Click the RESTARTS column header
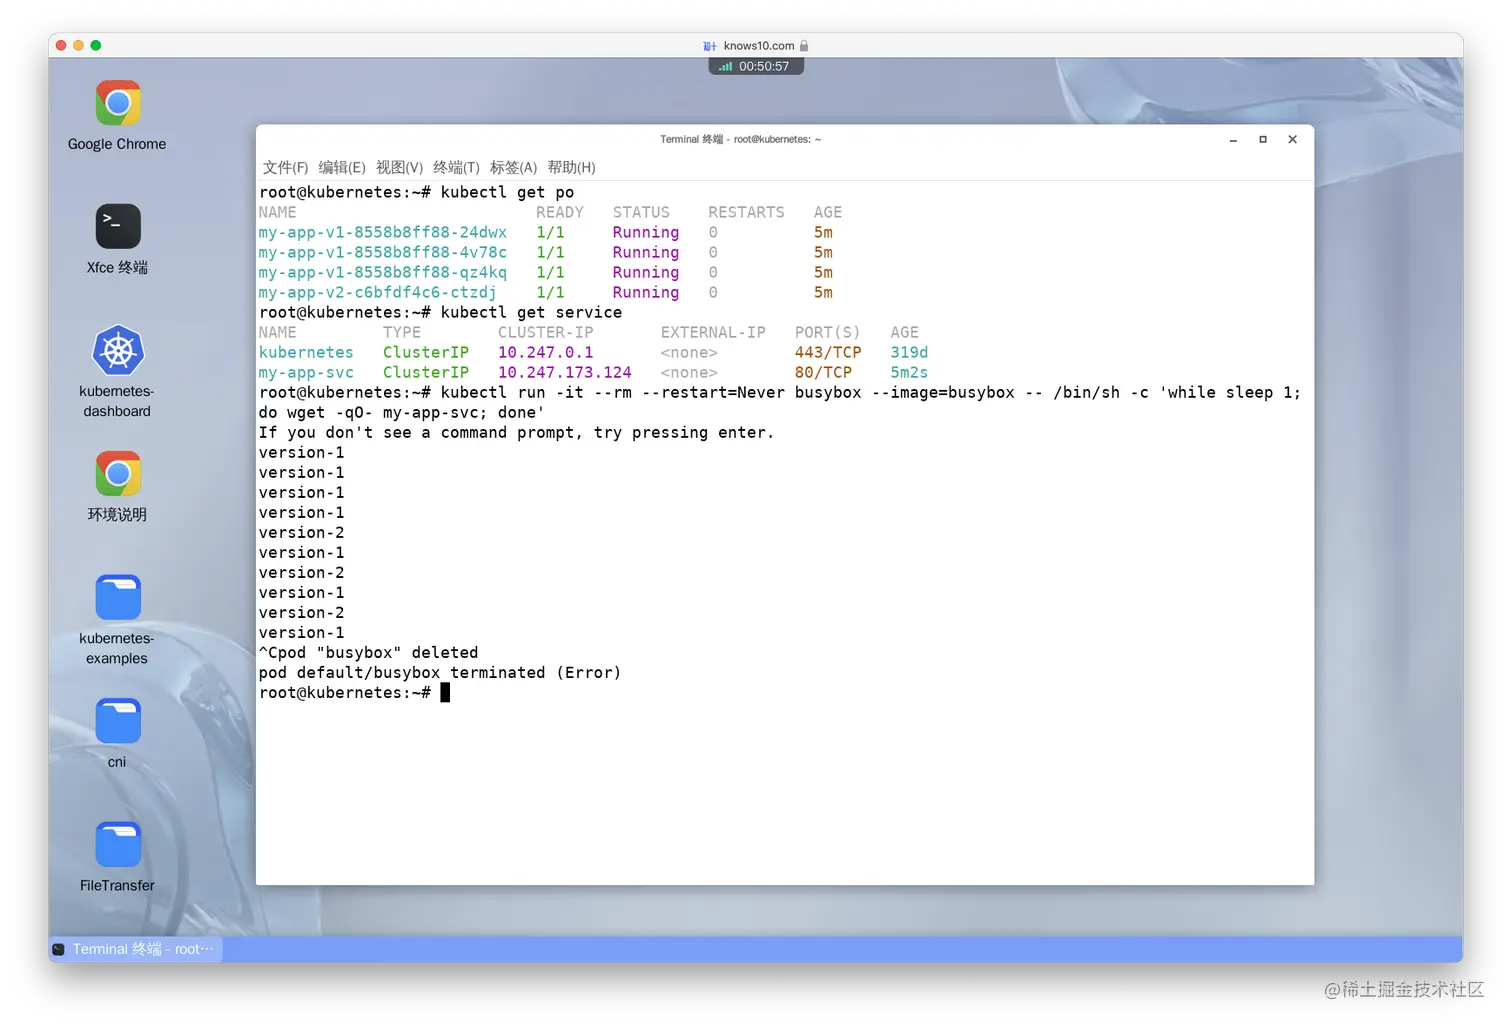Screen dimensions: 1512x1027 [x=747, y=212]
